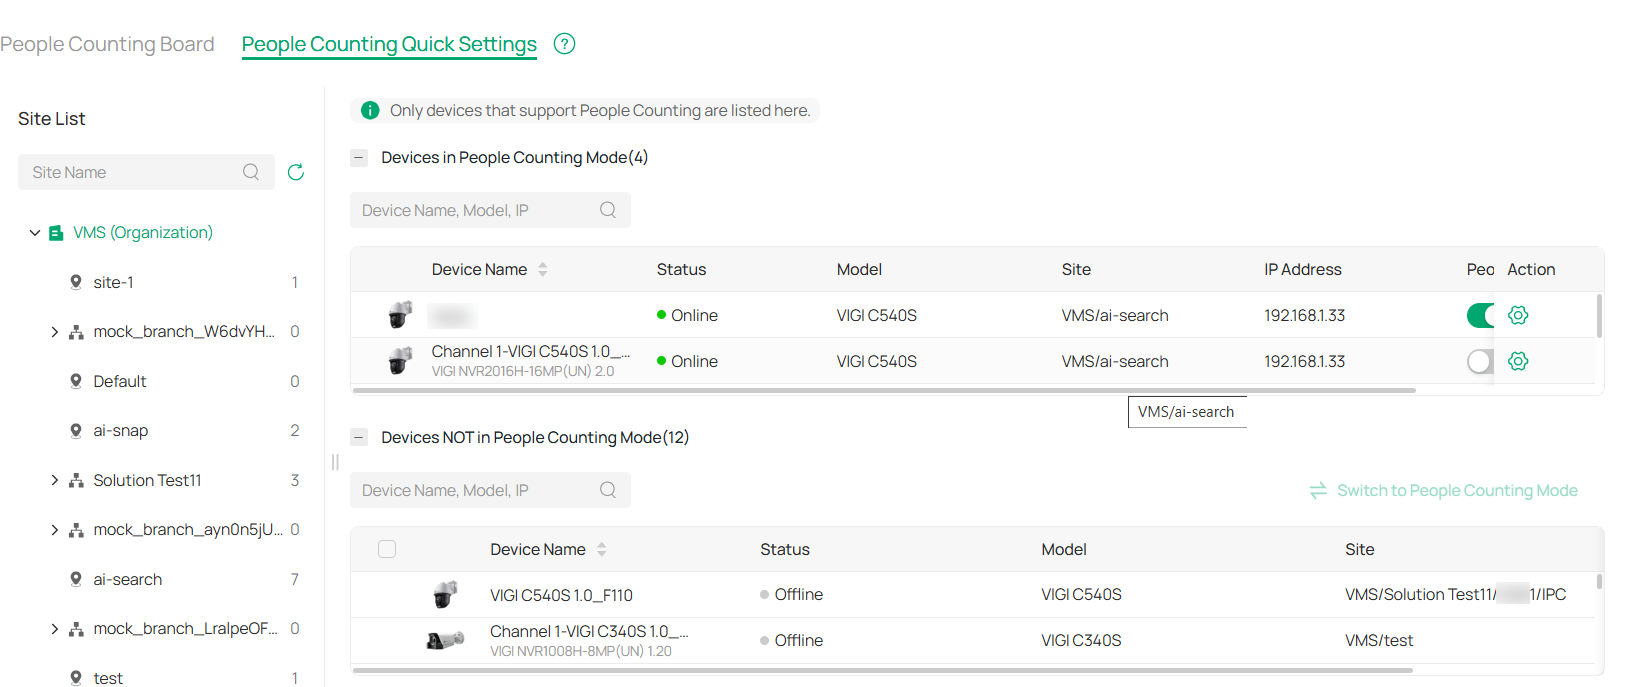Collapse the VMS (Organization) tree node
Image resolution: width=1636 pixels, height=687 pixels.
(35, 233)
